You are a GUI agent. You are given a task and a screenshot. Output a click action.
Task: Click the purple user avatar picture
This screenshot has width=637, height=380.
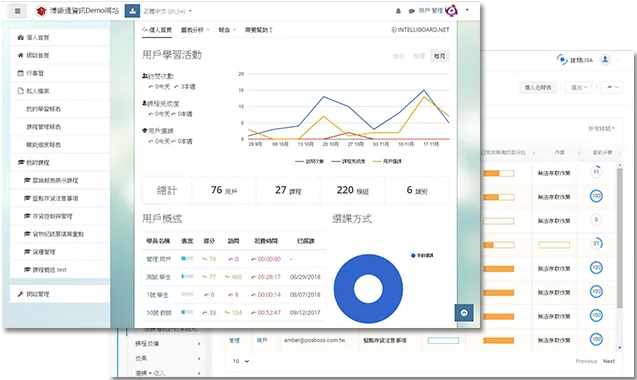click(452, 11)
